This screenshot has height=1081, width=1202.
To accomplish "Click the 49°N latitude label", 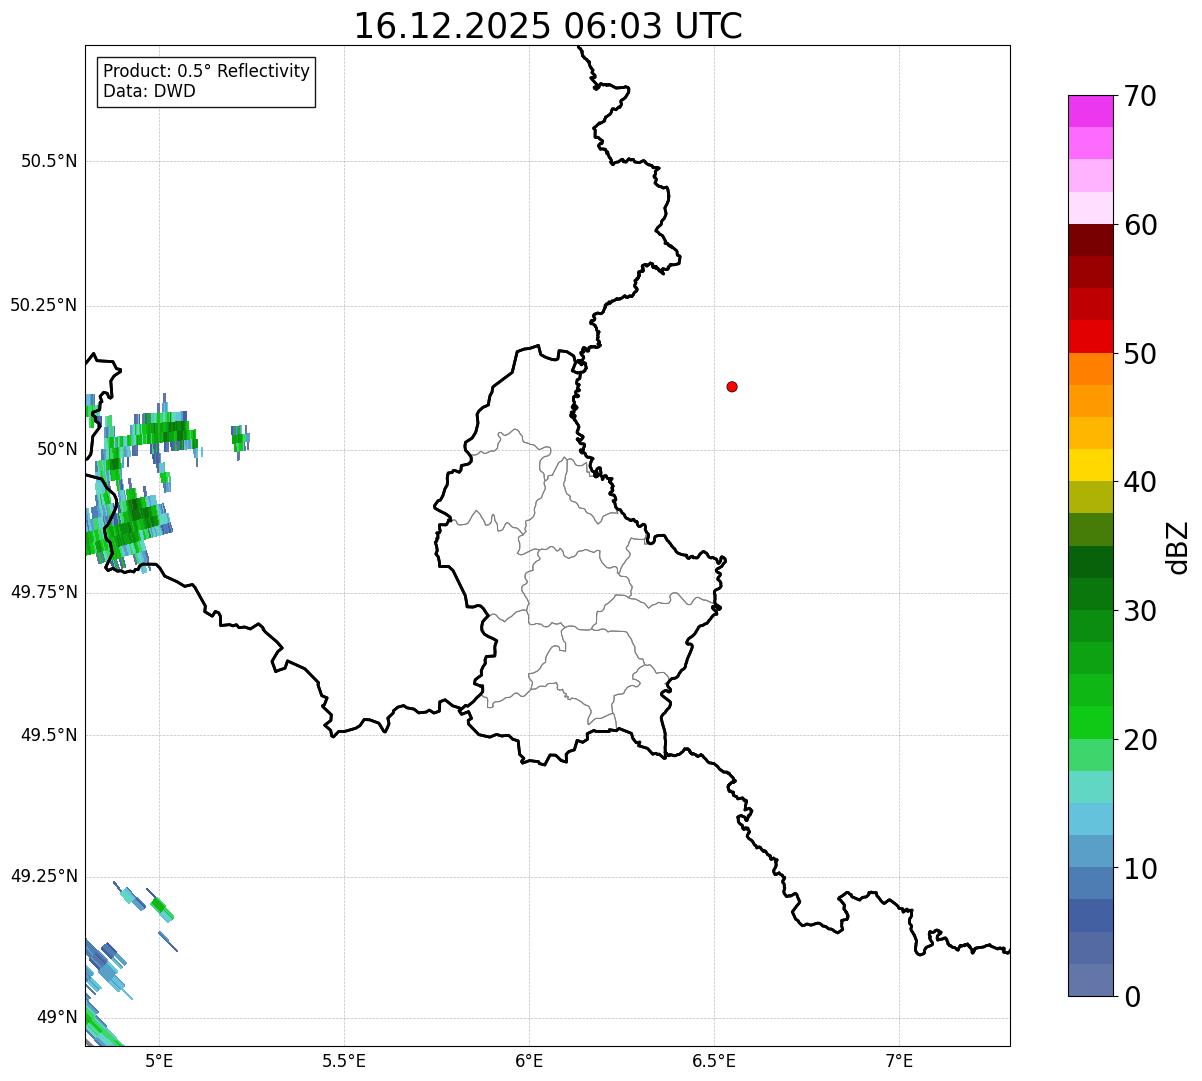I will click(x=57, y=1017).
